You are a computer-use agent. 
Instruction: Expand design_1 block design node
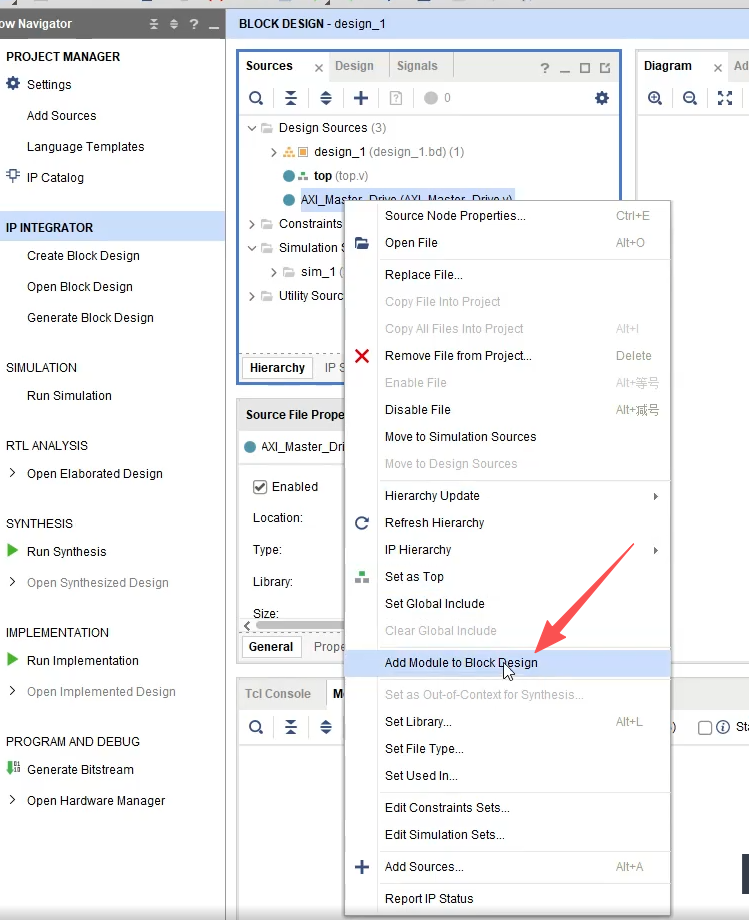click(273, 152)
